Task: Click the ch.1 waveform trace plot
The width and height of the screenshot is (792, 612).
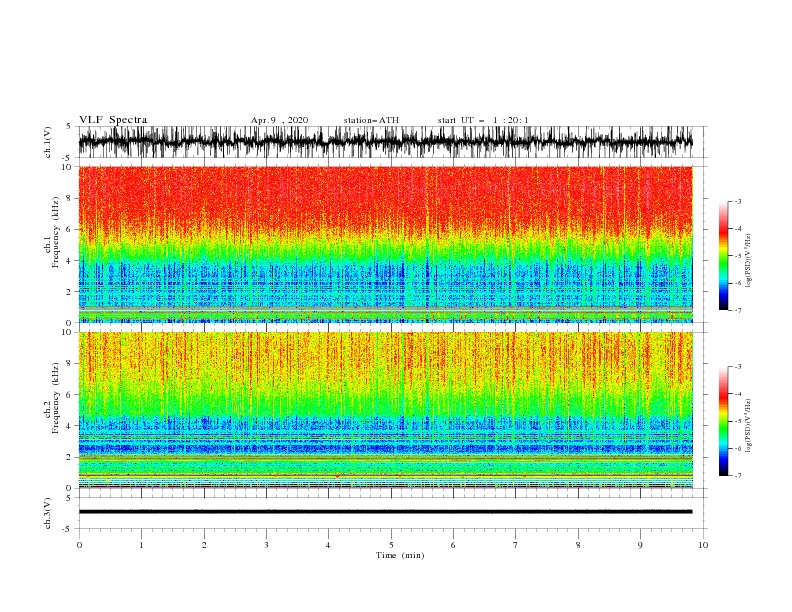Action: pyautogui.click(x=385, y=142)
